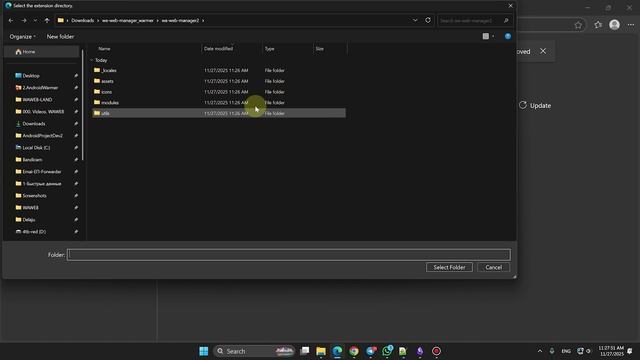Open Telegram from the taskbar
The width and height of the screenshot is (640, 360).
[371, 351]
